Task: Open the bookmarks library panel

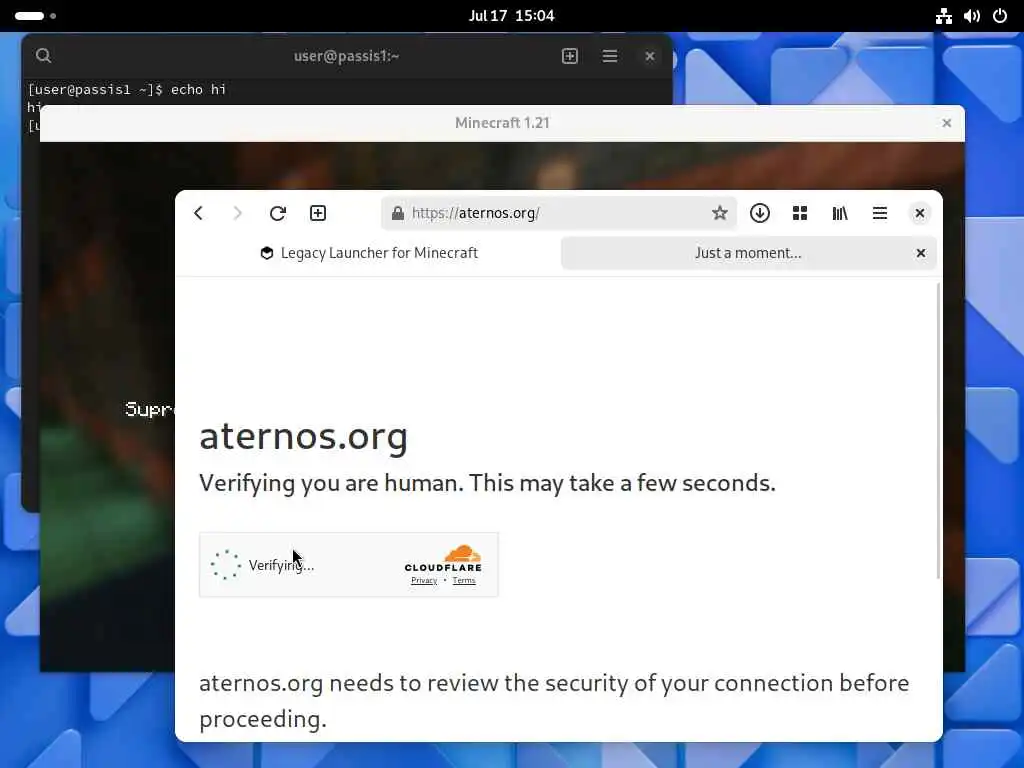Action: [x=840, y=213]
